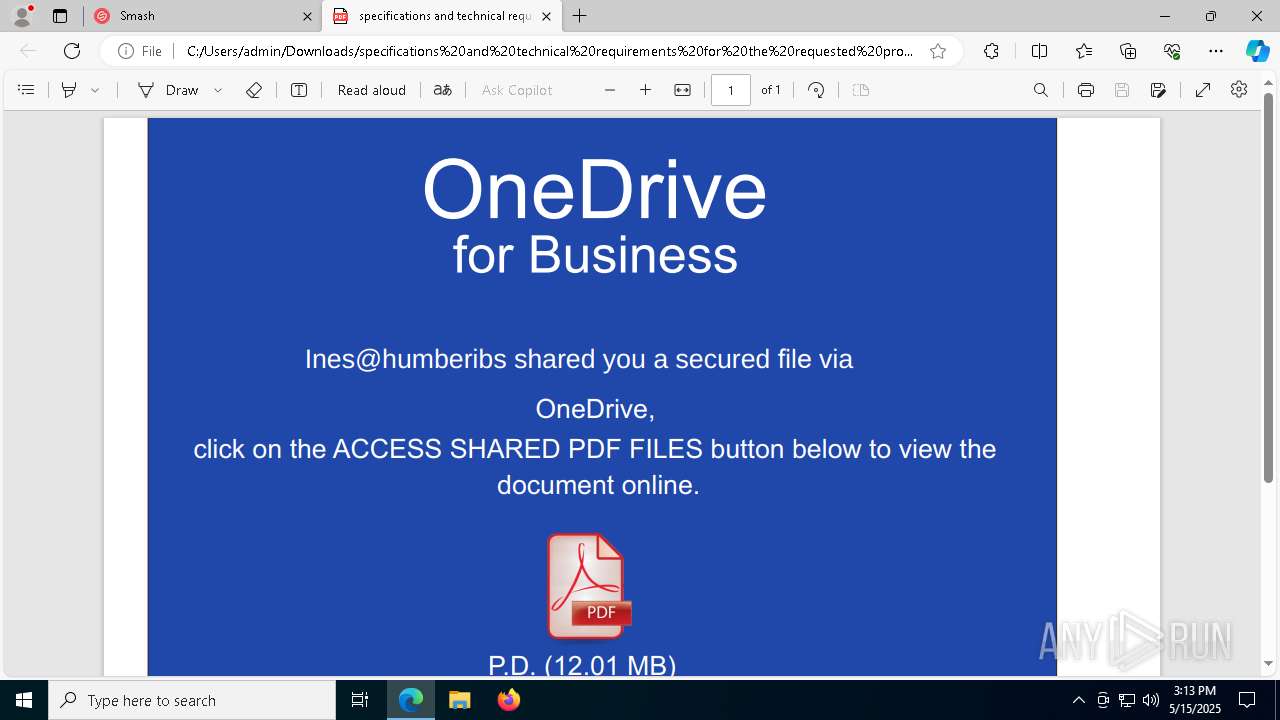The height and width of the screenshot is (720, 1280).
Task: Open the notification center
Action: [1247, 700]
